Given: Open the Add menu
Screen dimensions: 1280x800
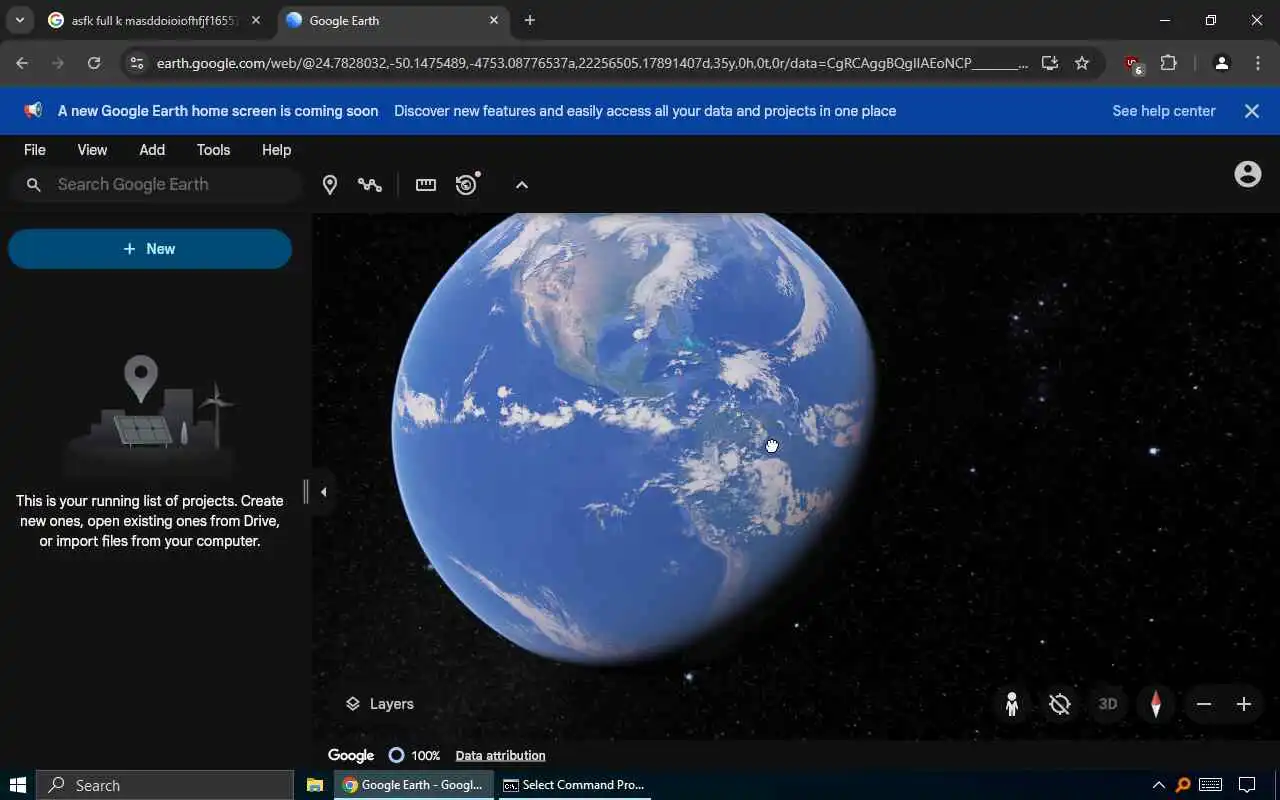Looking at the screenshot, I should coord(152,150).
